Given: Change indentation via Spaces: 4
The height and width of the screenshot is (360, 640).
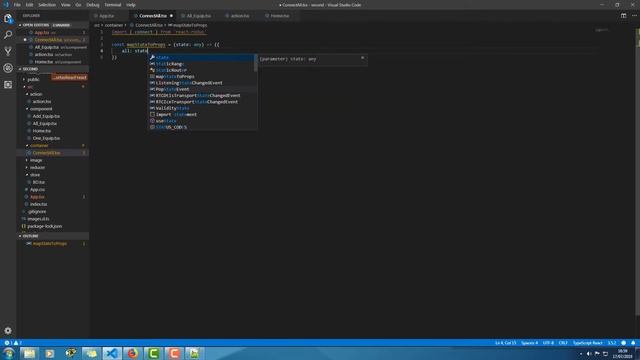Looking at the screenshot, I should point(529,343).
